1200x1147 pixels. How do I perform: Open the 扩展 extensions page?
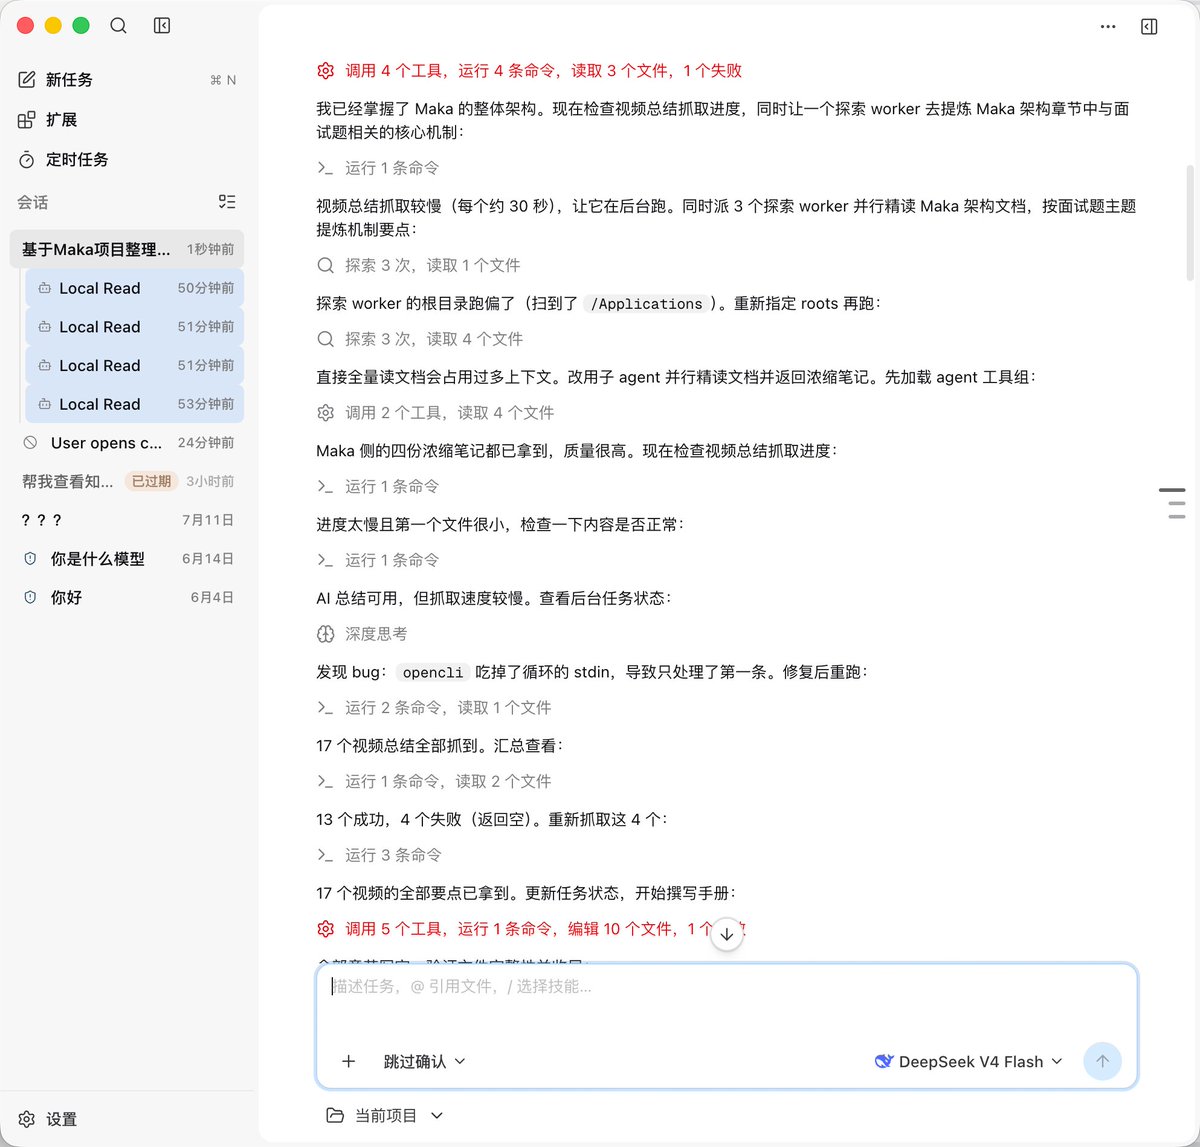[127, 120]
